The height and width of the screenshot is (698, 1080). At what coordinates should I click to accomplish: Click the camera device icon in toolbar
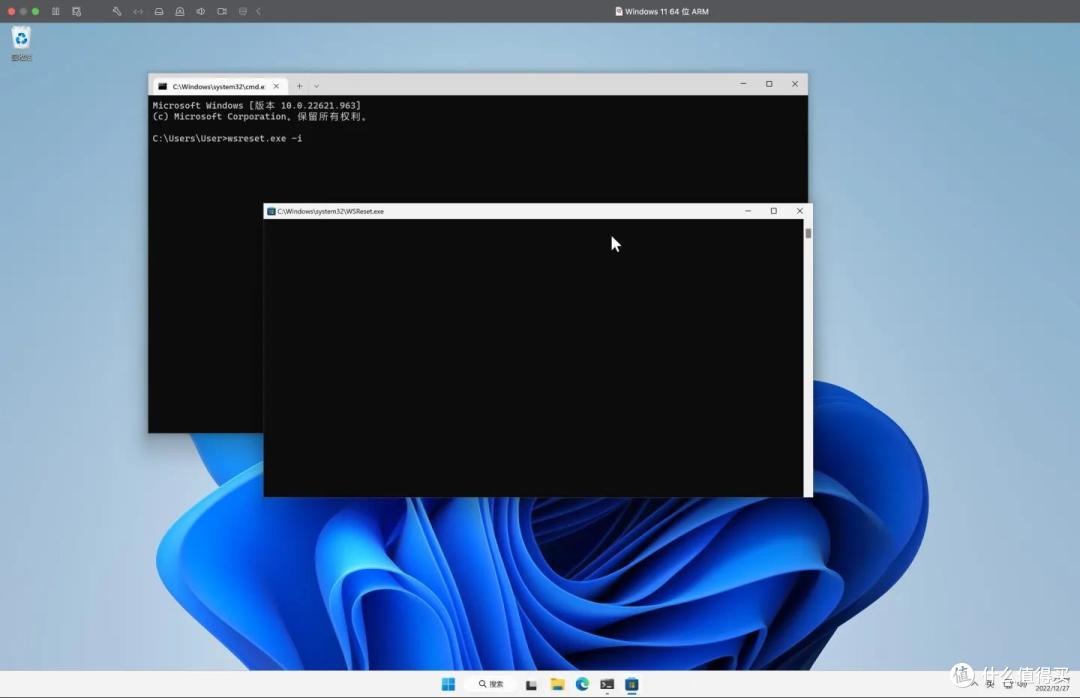[222, 11]
